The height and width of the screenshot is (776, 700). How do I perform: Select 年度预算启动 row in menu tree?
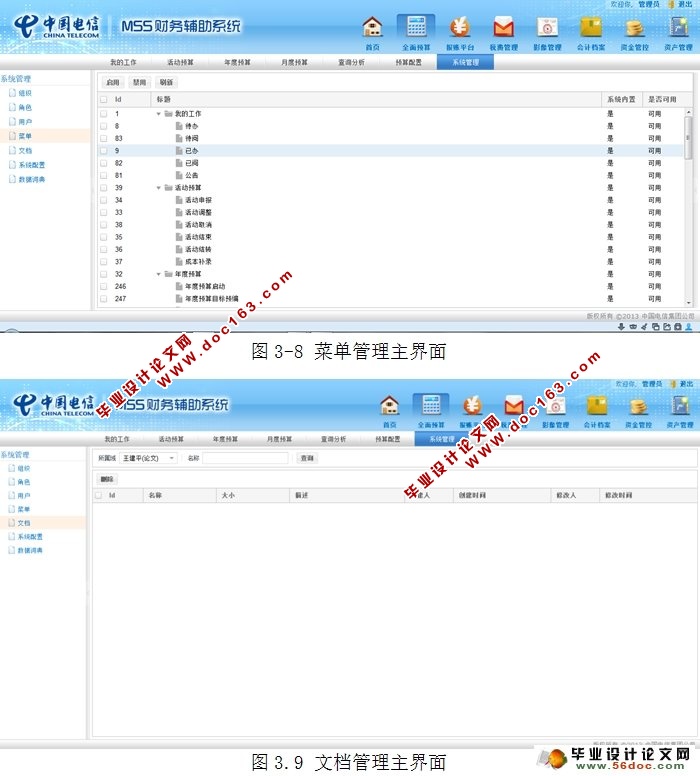[x=392, y=286]
